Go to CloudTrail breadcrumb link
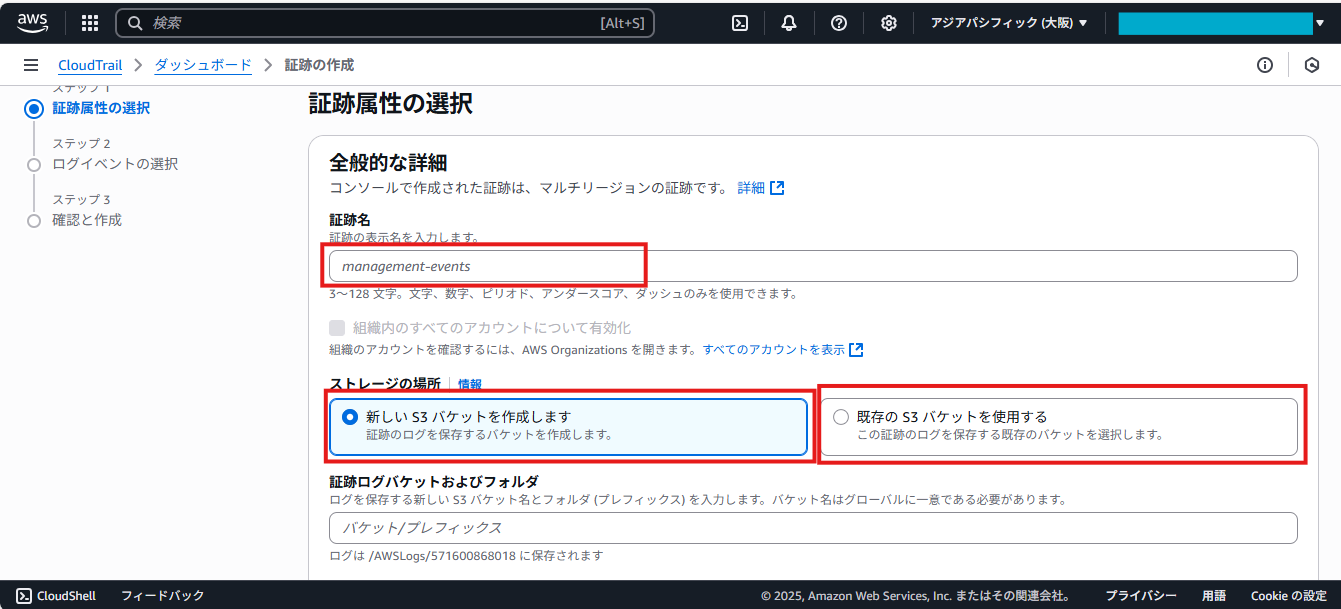Viewport: 1341px width, 609px height. (90, 65)
